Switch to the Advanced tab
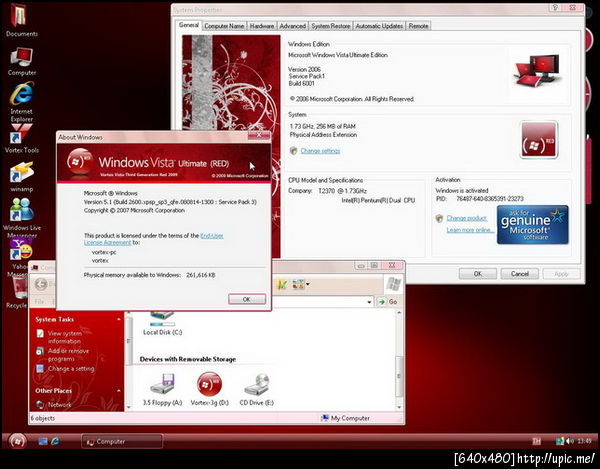The height and width of the screenshot is (469, 600). [292, 26]
